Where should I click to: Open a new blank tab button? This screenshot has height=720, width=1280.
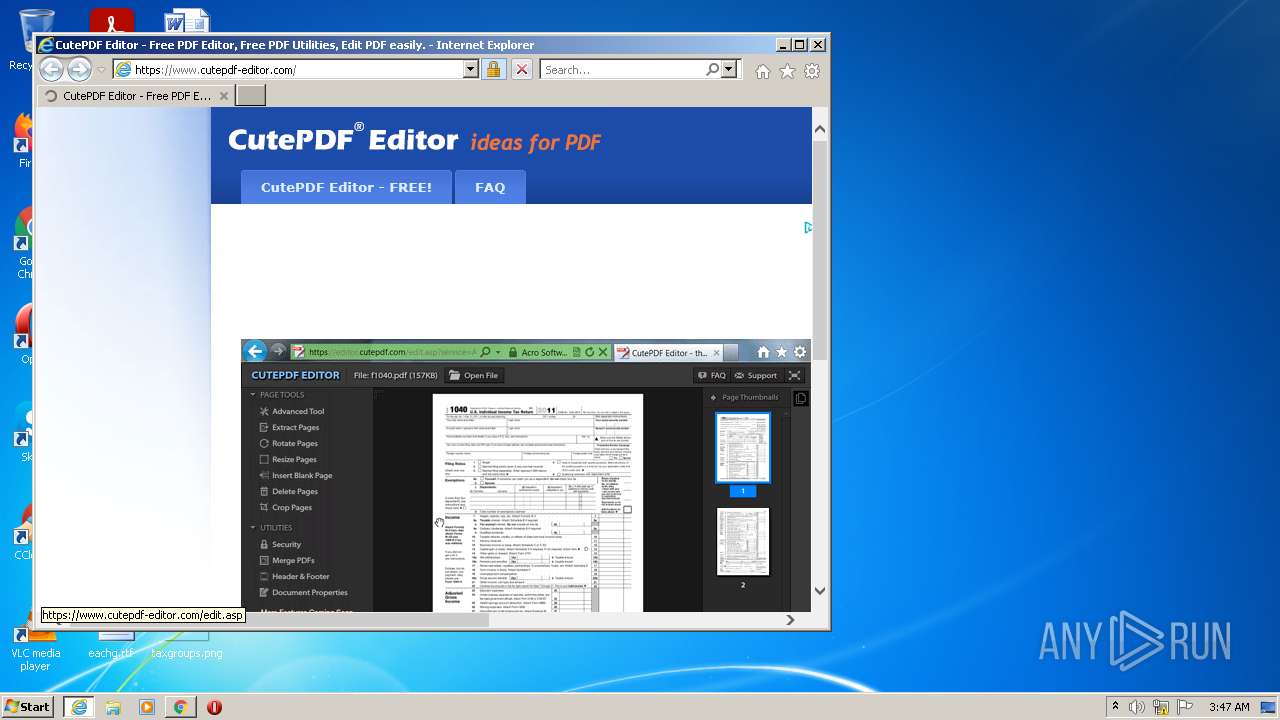[x=250, y=96]
